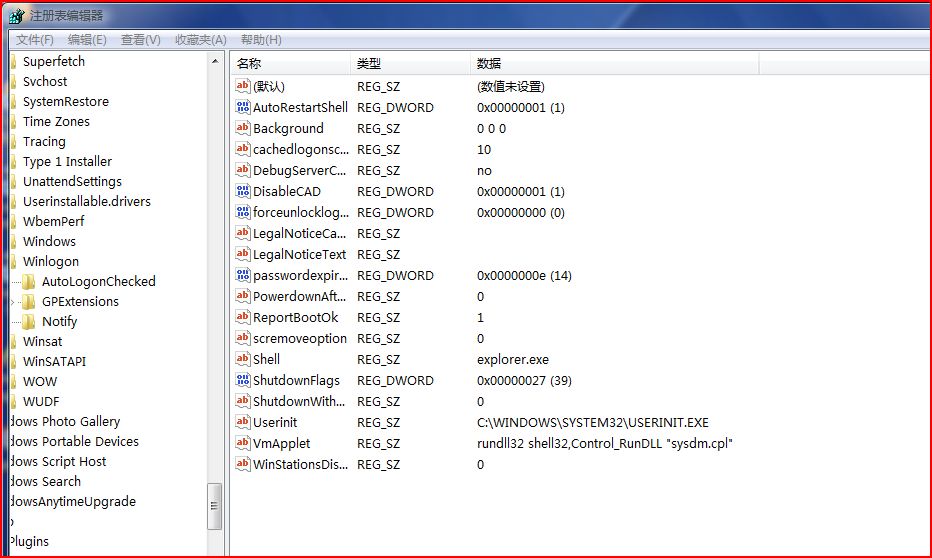Click the passwordexpir... DWORD icon
This screenshot has width=932, height=558.
click(243, 275)
